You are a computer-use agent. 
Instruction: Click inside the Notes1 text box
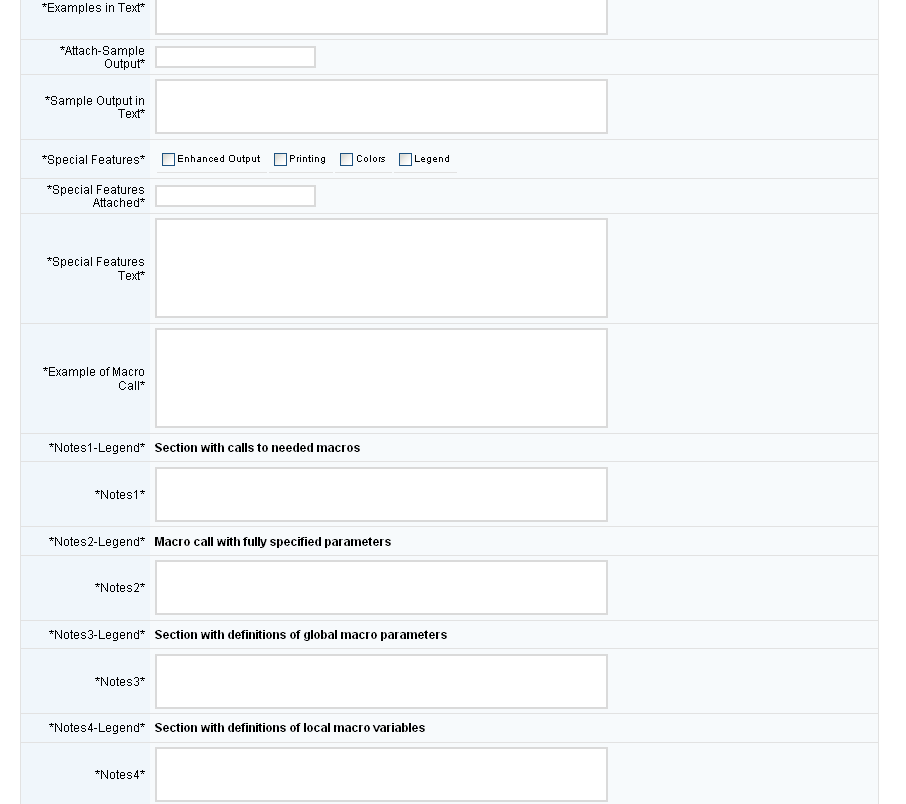click(381, 495)
